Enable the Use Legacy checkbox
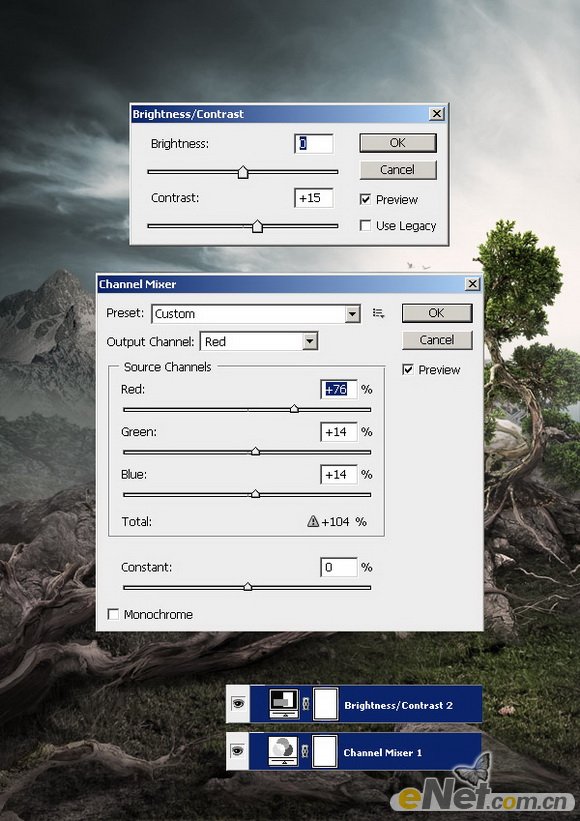Screen dimensions: 580x821 365,225
